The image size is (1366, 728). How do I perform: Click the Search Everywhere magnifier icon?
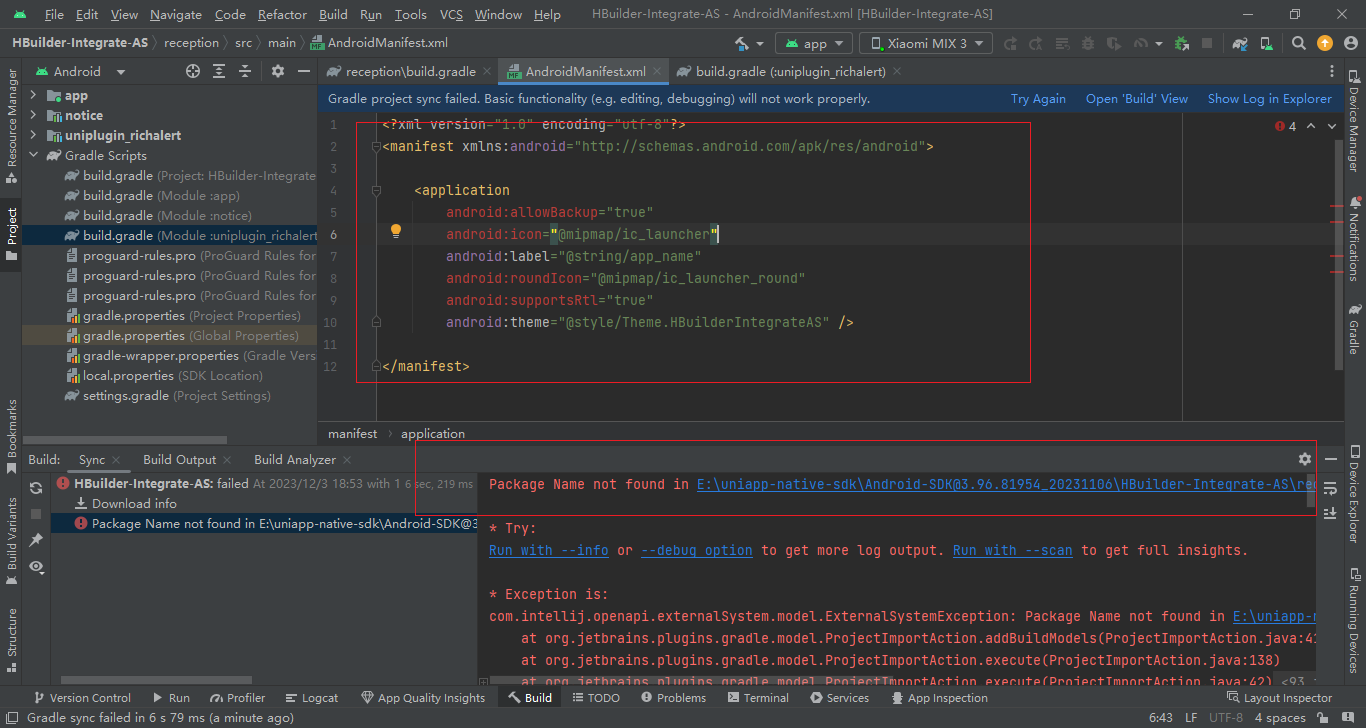[1298, 44]
